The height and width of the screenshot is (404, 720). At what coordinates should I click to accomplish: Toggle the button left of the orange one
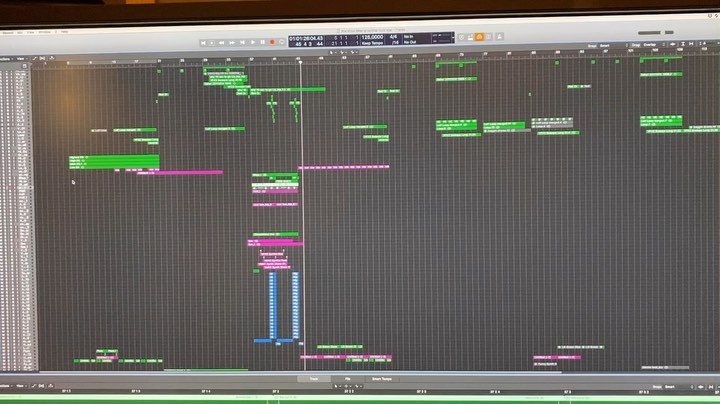(469, 37)
